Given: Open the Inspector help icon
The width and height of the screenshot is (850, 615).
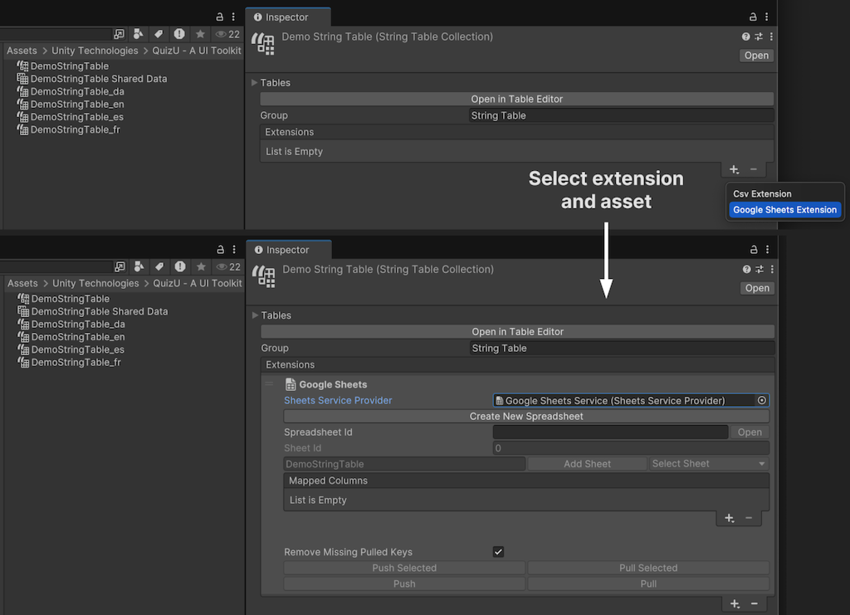Looking at the screenshot, I should coord(746,36).
